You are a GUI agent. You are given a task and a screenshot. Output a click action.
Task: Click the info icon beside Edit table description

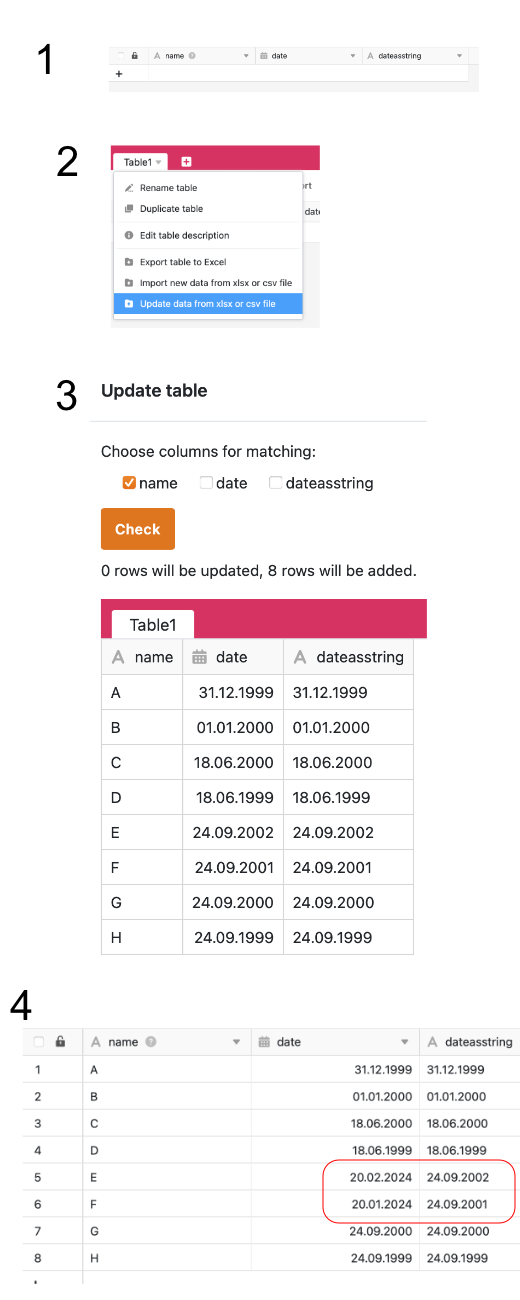tap(128, 236)
